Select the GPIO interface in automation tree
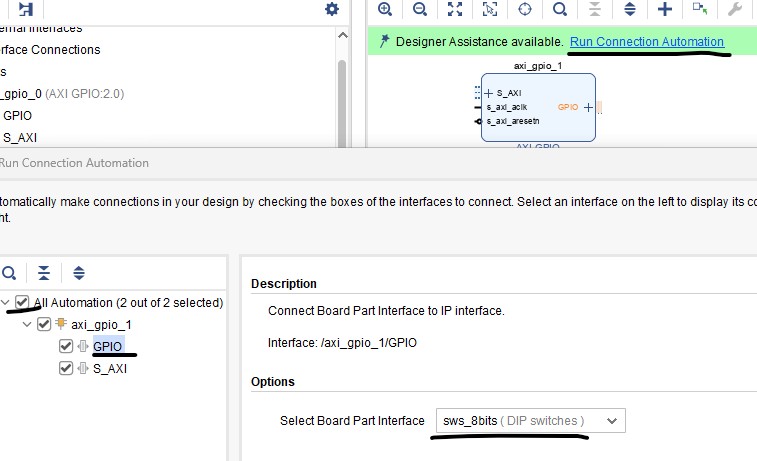Viewport: 757px width, 461px height. [x=108, y=346]
